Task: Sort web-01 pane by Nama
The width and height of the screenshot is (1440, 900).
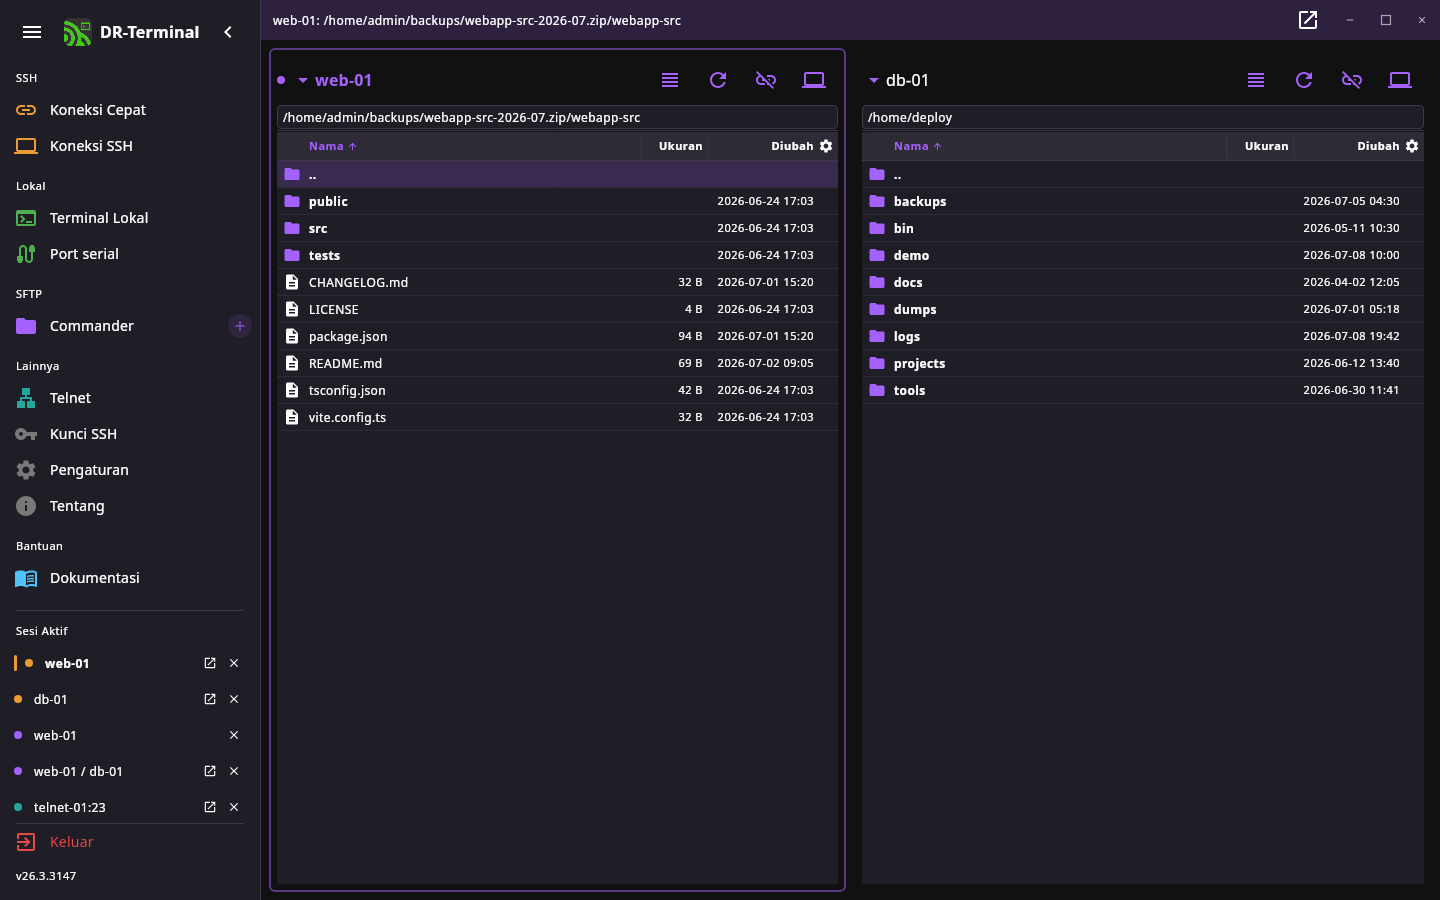Action: [332, 146]
